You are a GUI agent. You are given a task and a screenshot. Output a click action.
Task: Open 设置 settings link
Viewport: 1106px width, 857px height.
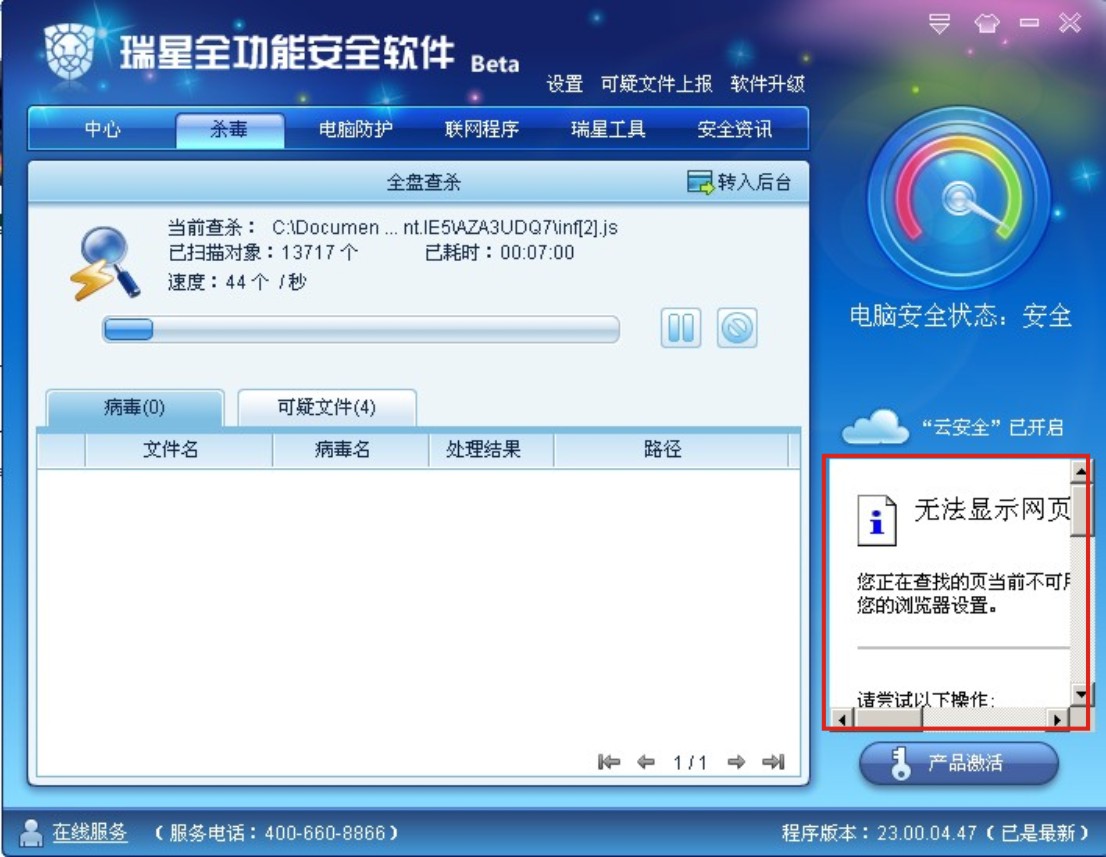click(x=564, y=84)
